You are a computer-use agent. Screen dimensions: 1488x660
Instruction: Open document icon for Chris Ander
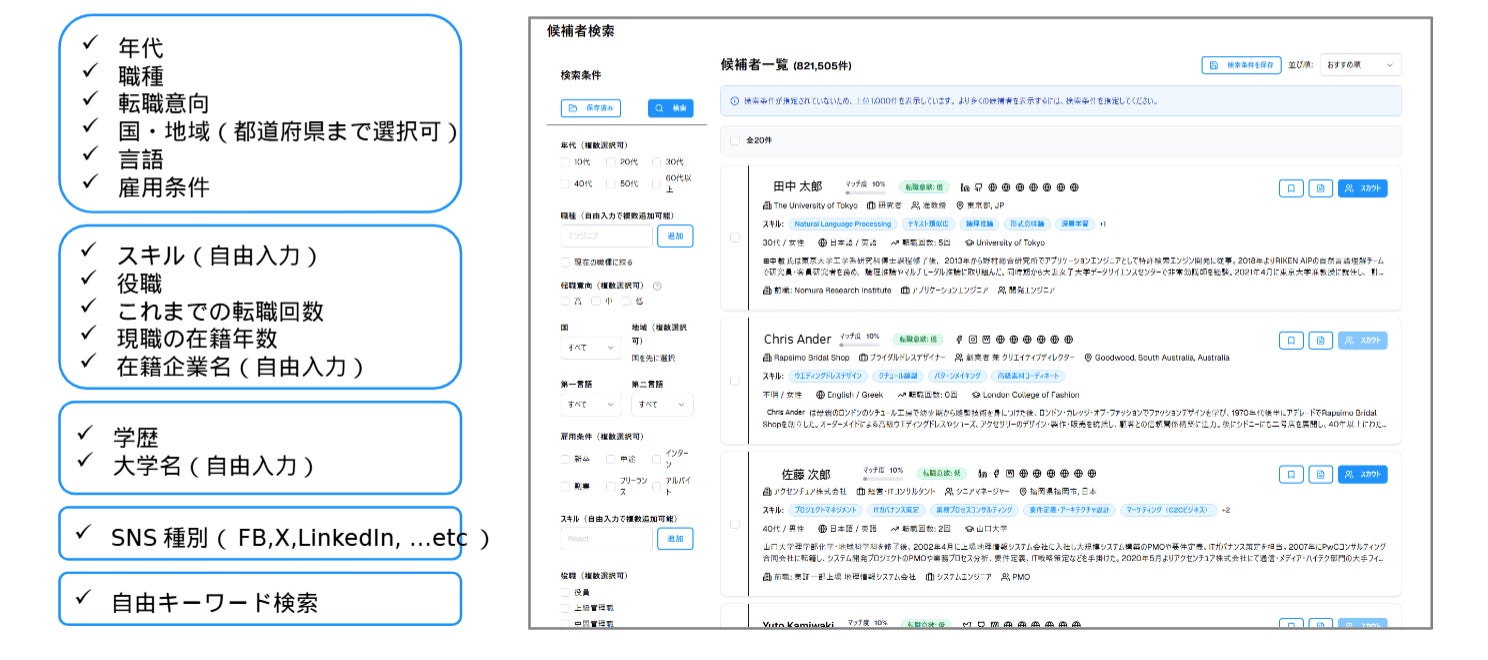click(1320, 340)
